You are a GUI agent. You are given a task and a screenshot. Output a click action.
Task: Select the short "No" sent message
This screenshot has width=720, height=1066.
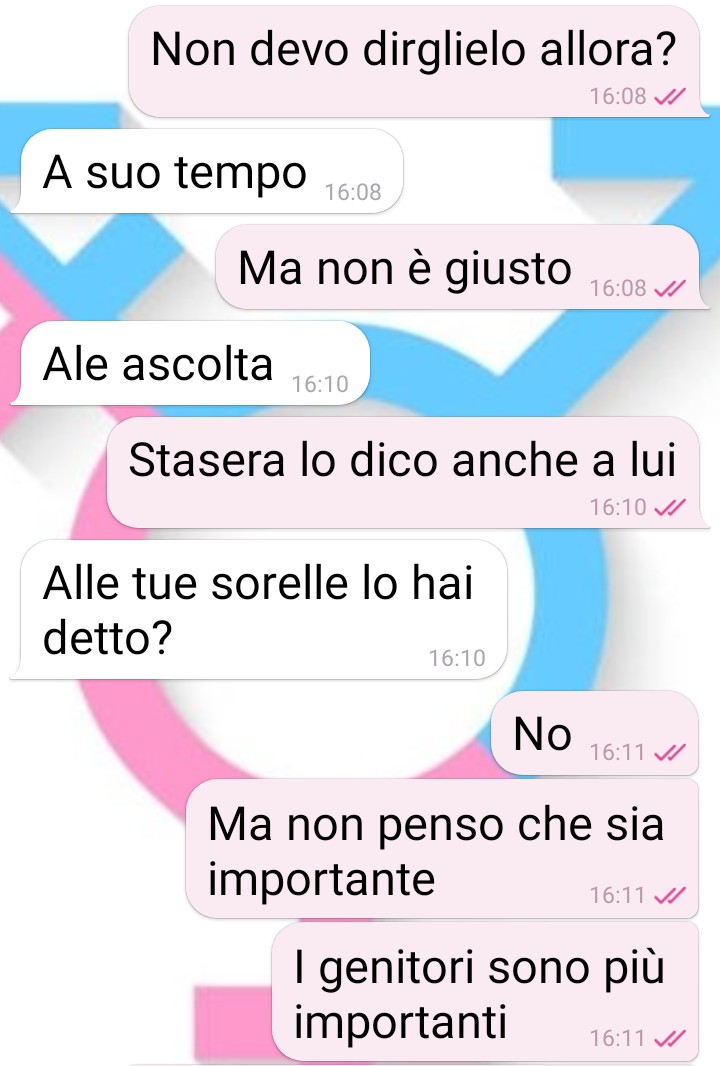point(595,734)
